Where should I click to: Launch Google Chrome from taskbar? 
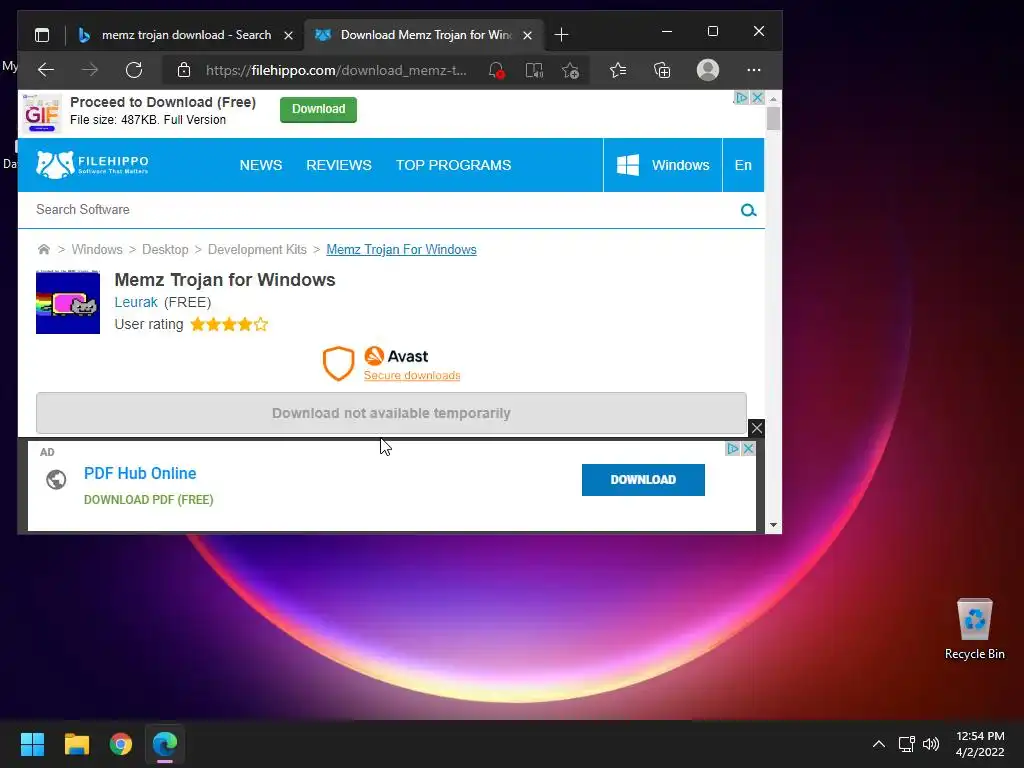tap(121, 744)
